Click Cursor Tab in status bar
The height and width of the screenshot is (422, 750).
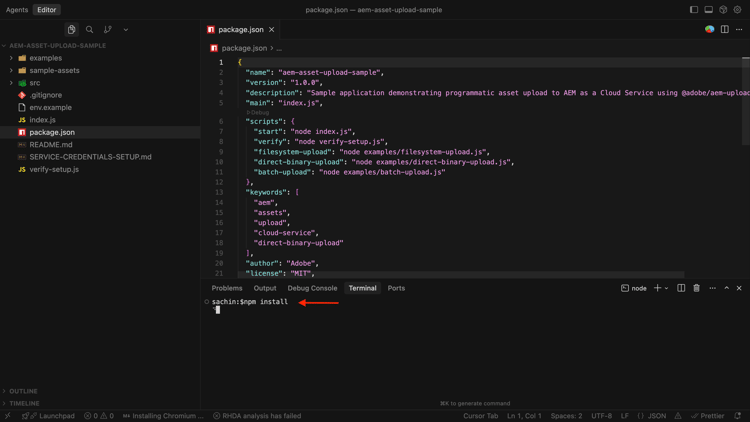click(480, 416)
